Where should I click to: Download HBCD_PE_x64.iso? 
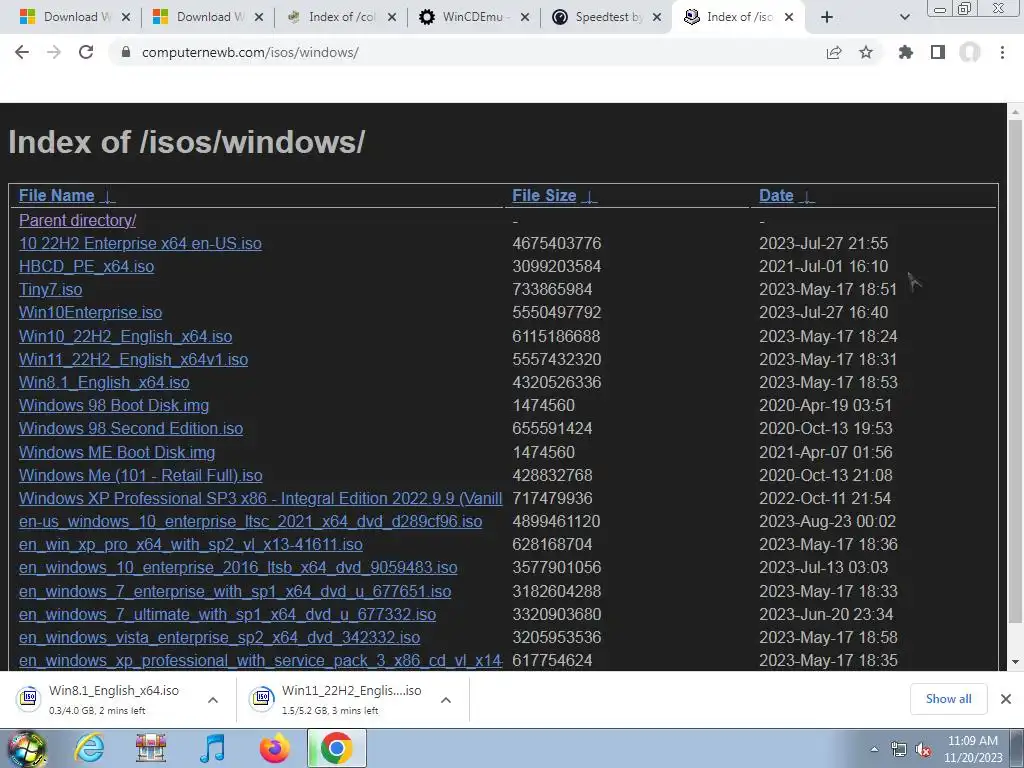coord(87,266)
